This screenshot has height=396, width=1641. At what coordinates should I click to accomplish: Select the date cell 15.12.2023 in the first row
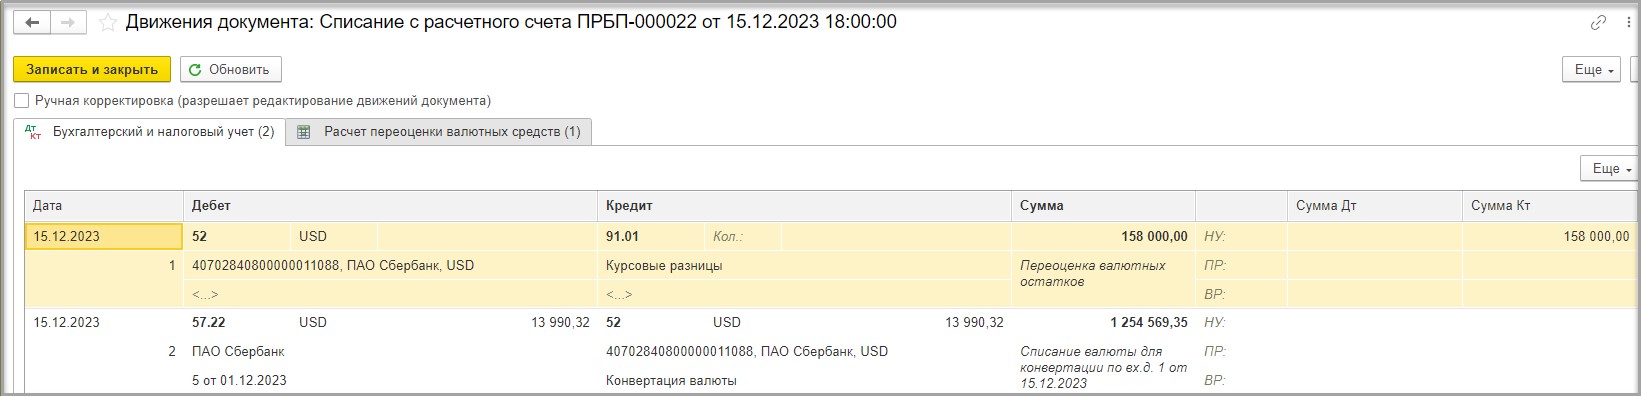coord(104,237)
